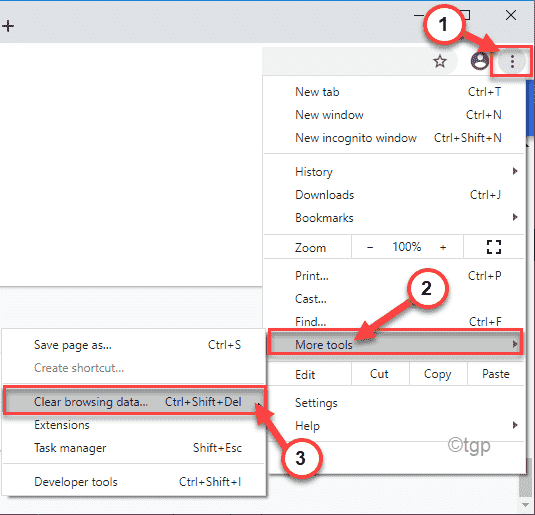Click the Paste button in Edit row
The height and width of the screenshot is (515, 535).
click(496, 374)
